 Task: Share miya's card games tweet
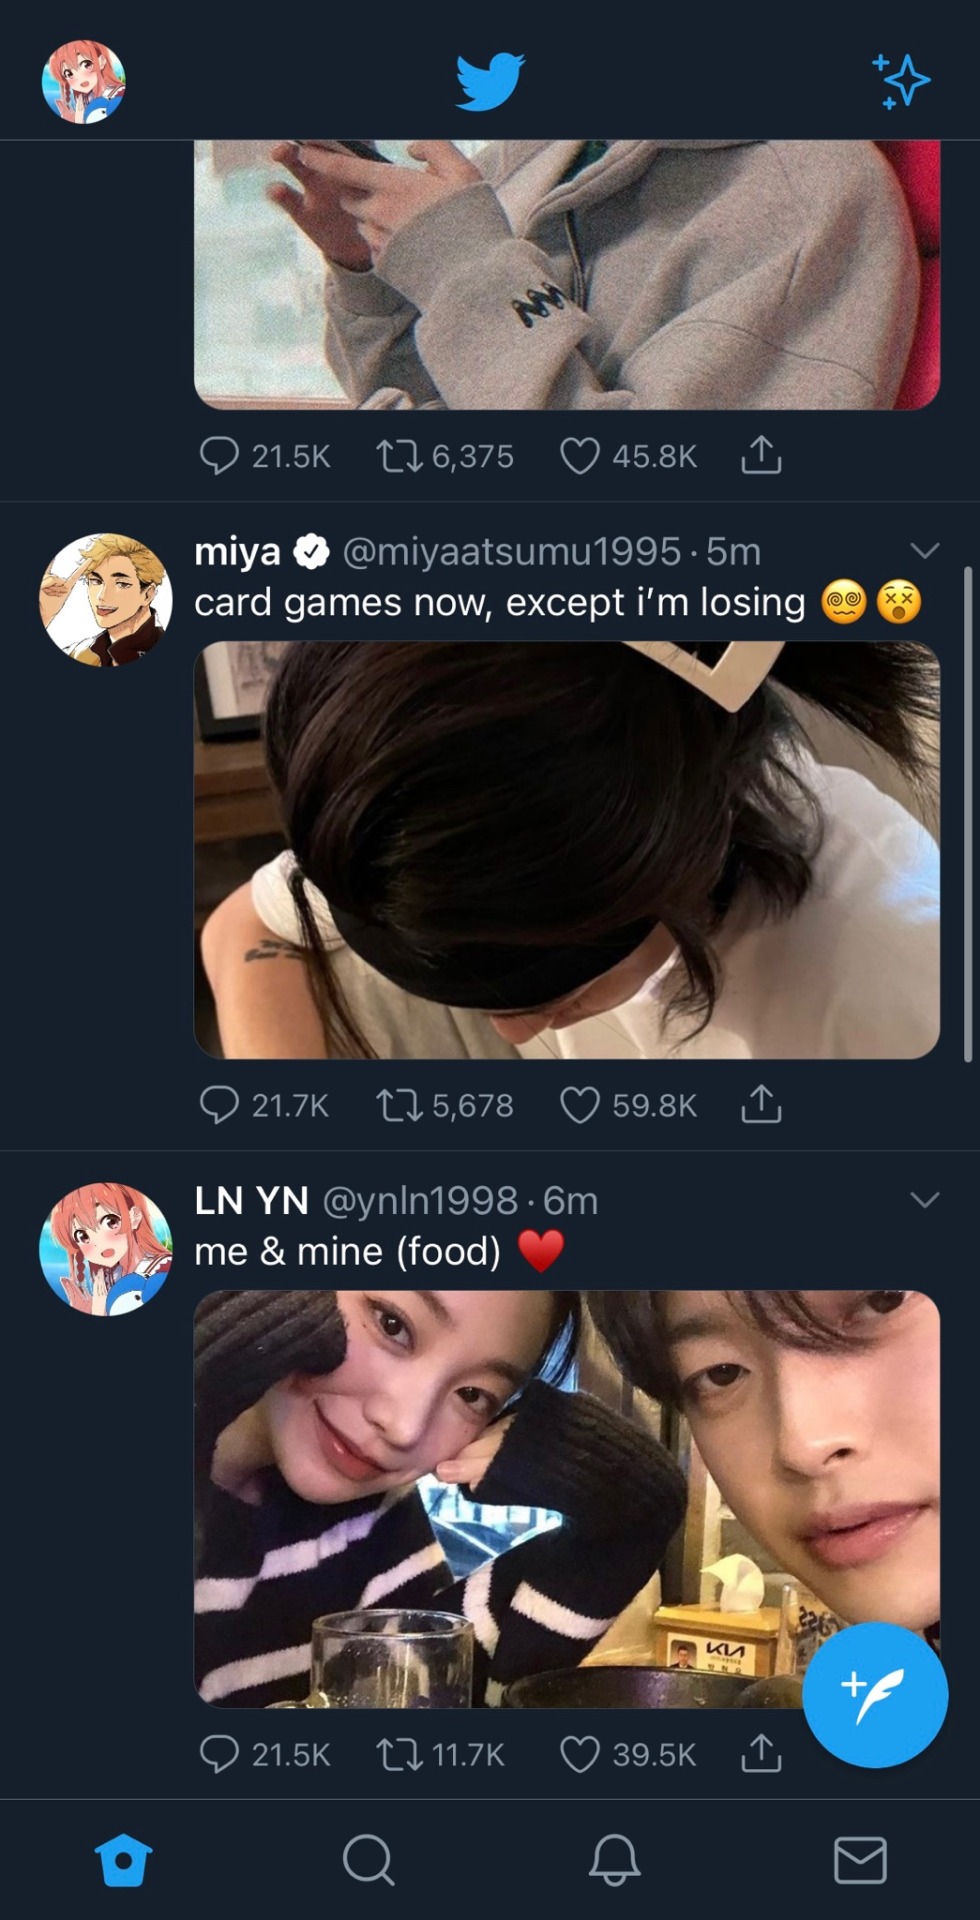pos(761,1105)
